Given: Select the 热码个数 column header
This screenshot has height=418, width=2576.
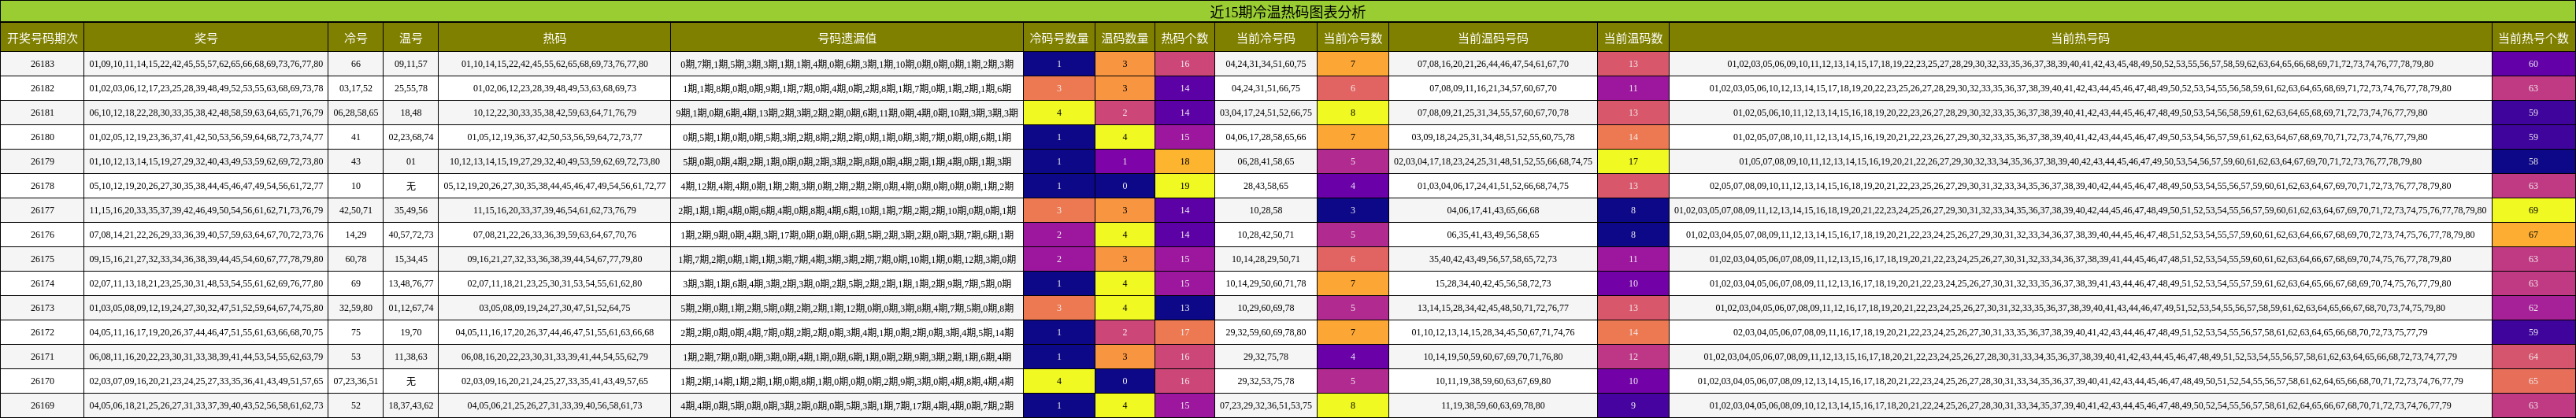Looking at the screenshot, I should pos(1185,39).
